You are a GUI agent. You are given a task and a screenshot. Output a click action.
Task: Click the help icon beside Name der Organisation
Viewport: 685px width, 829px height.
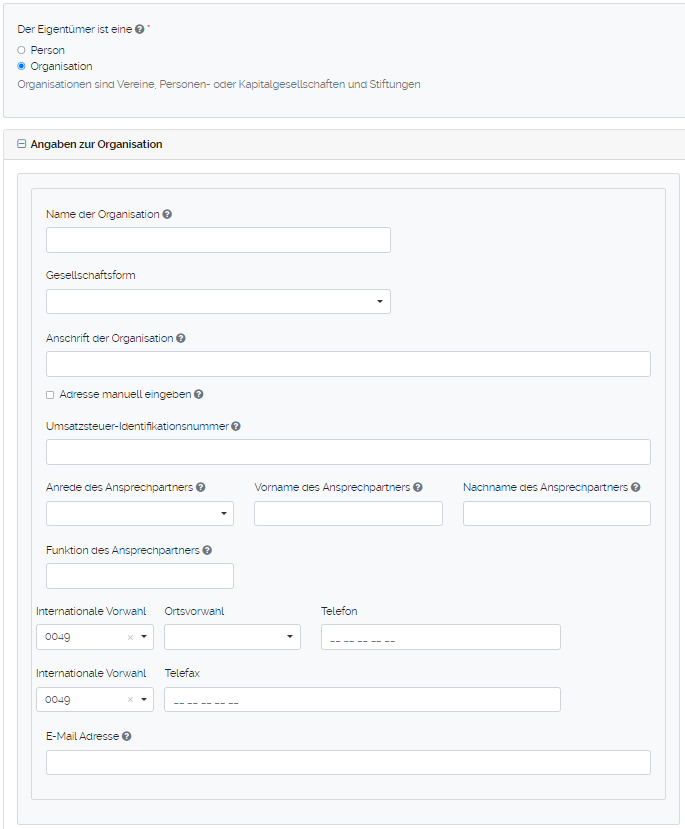(166, 214)
